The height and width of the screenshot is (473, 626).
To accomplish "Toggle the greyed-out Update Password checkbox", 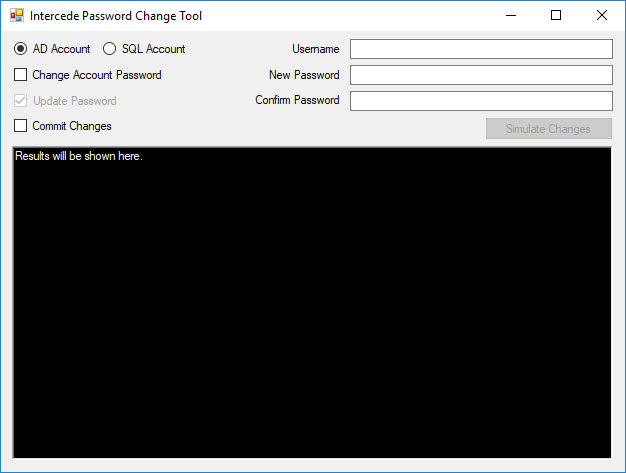I will click(20, 101).
